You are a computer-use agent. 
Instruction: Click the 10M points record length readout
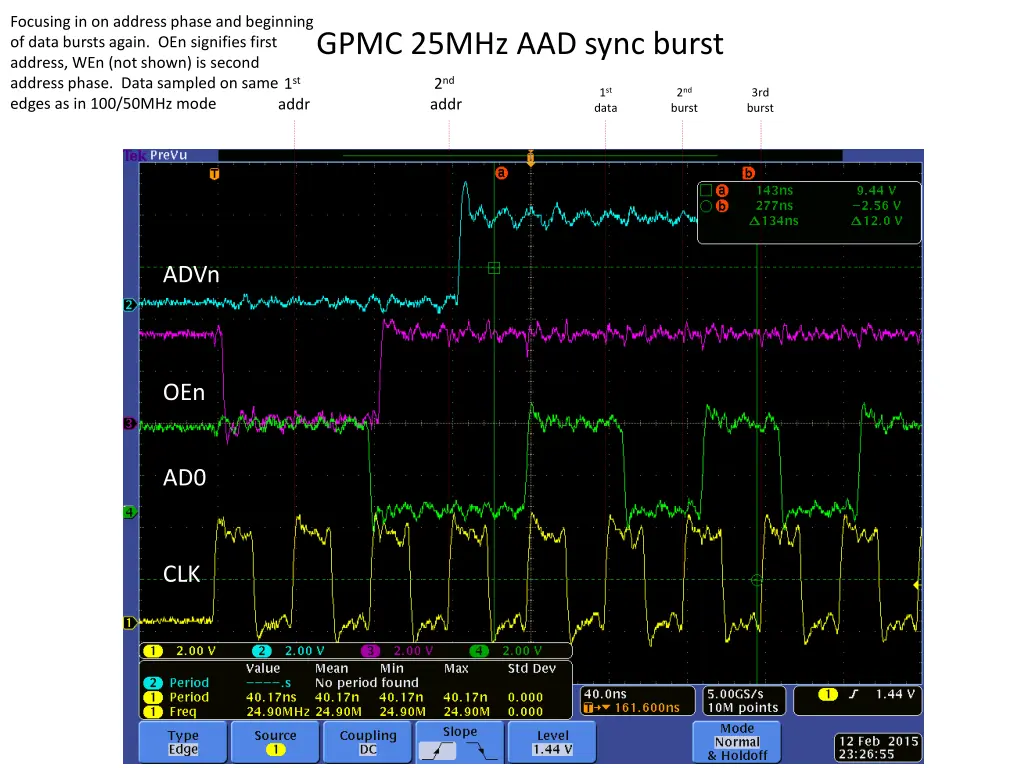pos(743,708)
